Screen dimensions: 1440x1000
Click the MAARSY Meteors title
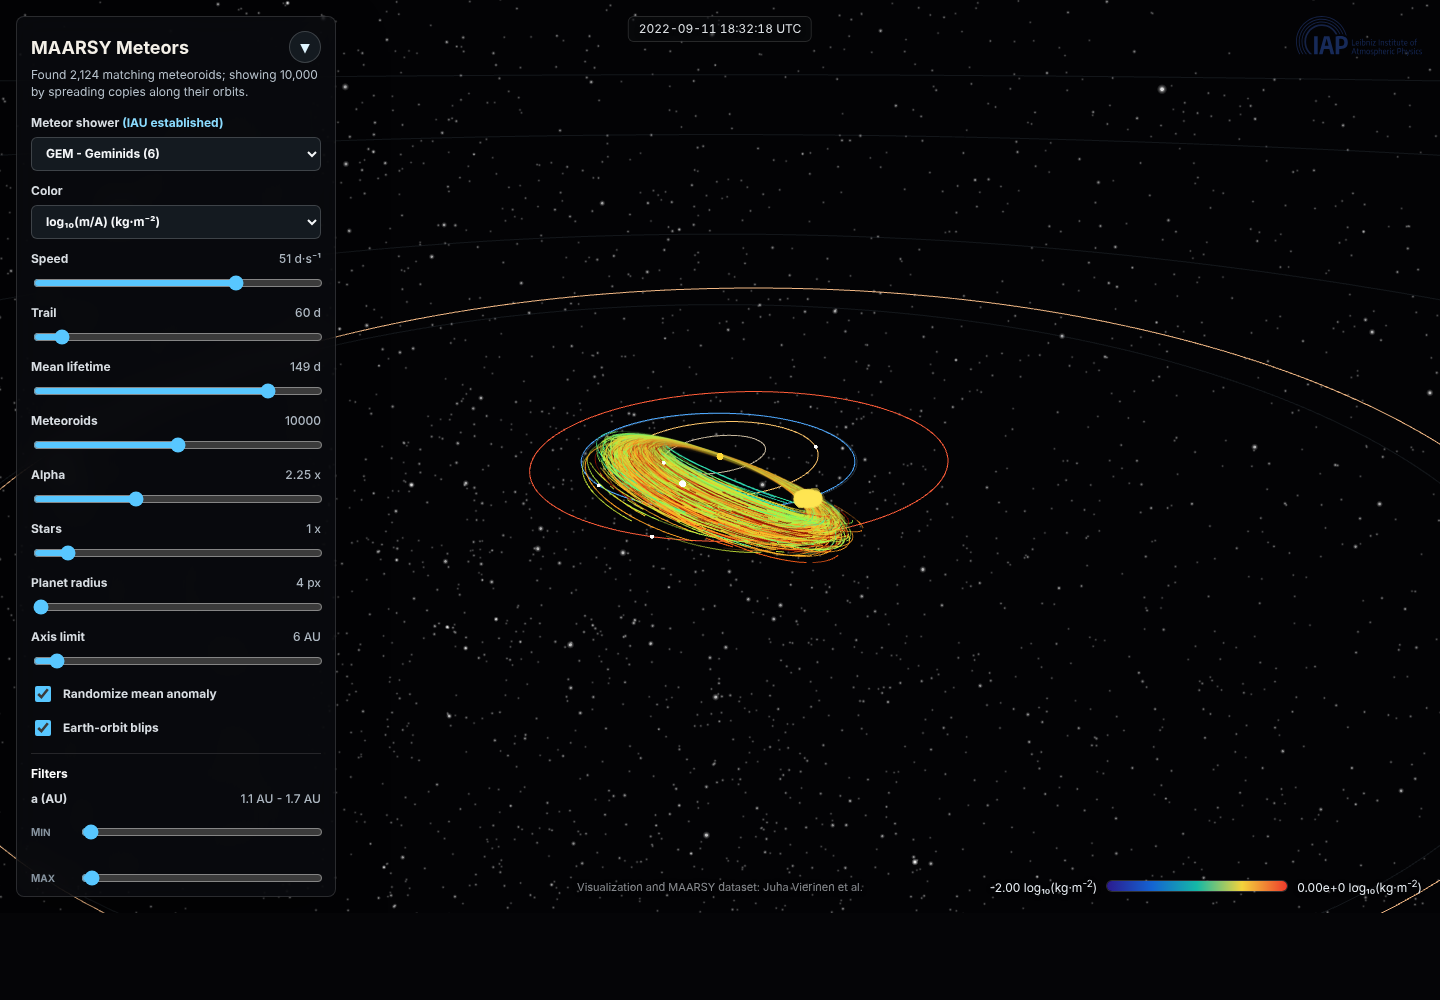[x=110, y=48]
